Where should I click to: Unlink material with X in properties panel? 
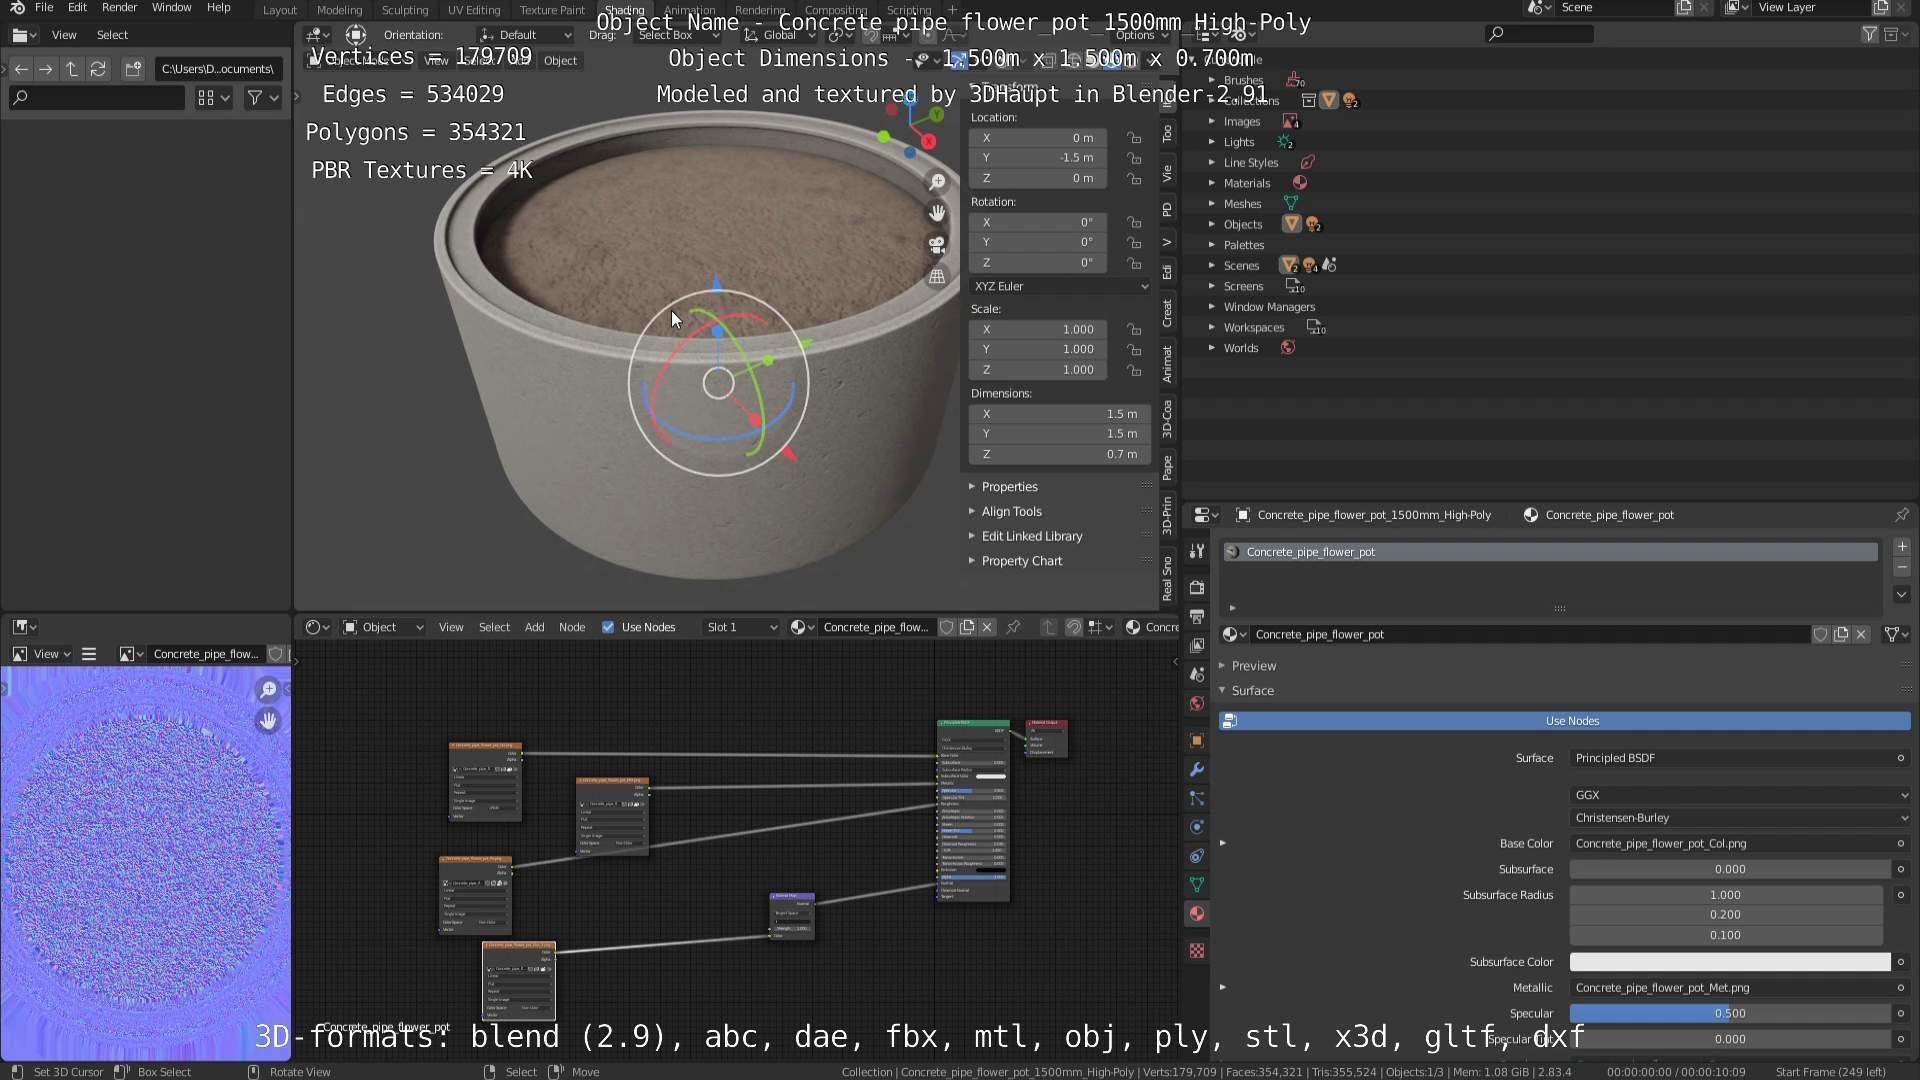tap(1861, 635)
